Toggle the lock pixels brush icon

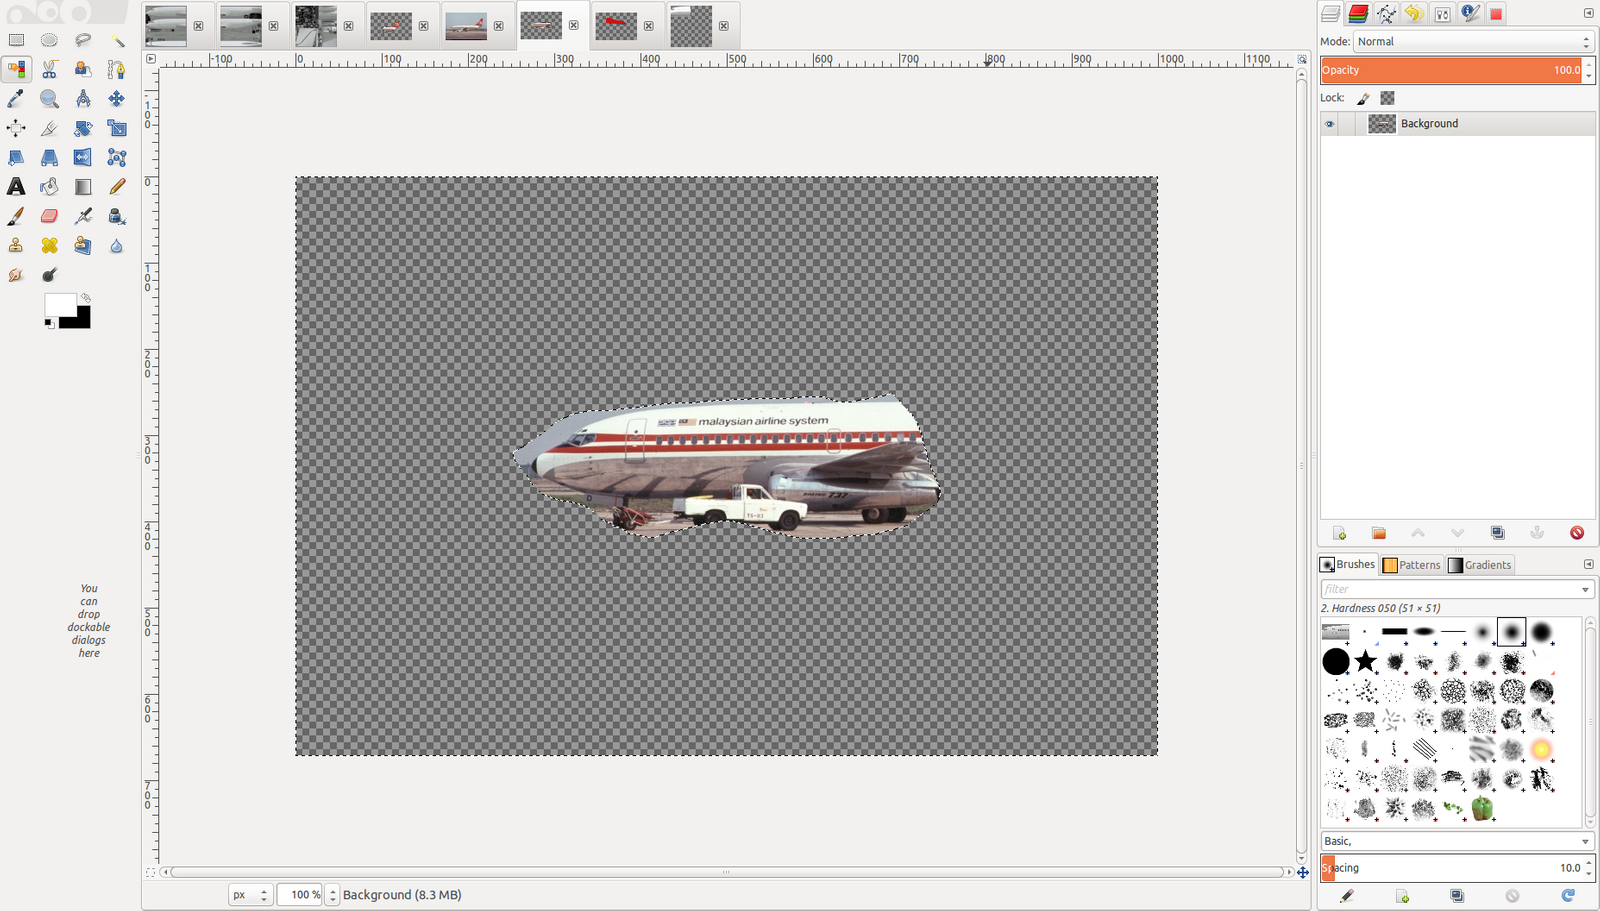pyautogui.click(x=1363, y=98)
